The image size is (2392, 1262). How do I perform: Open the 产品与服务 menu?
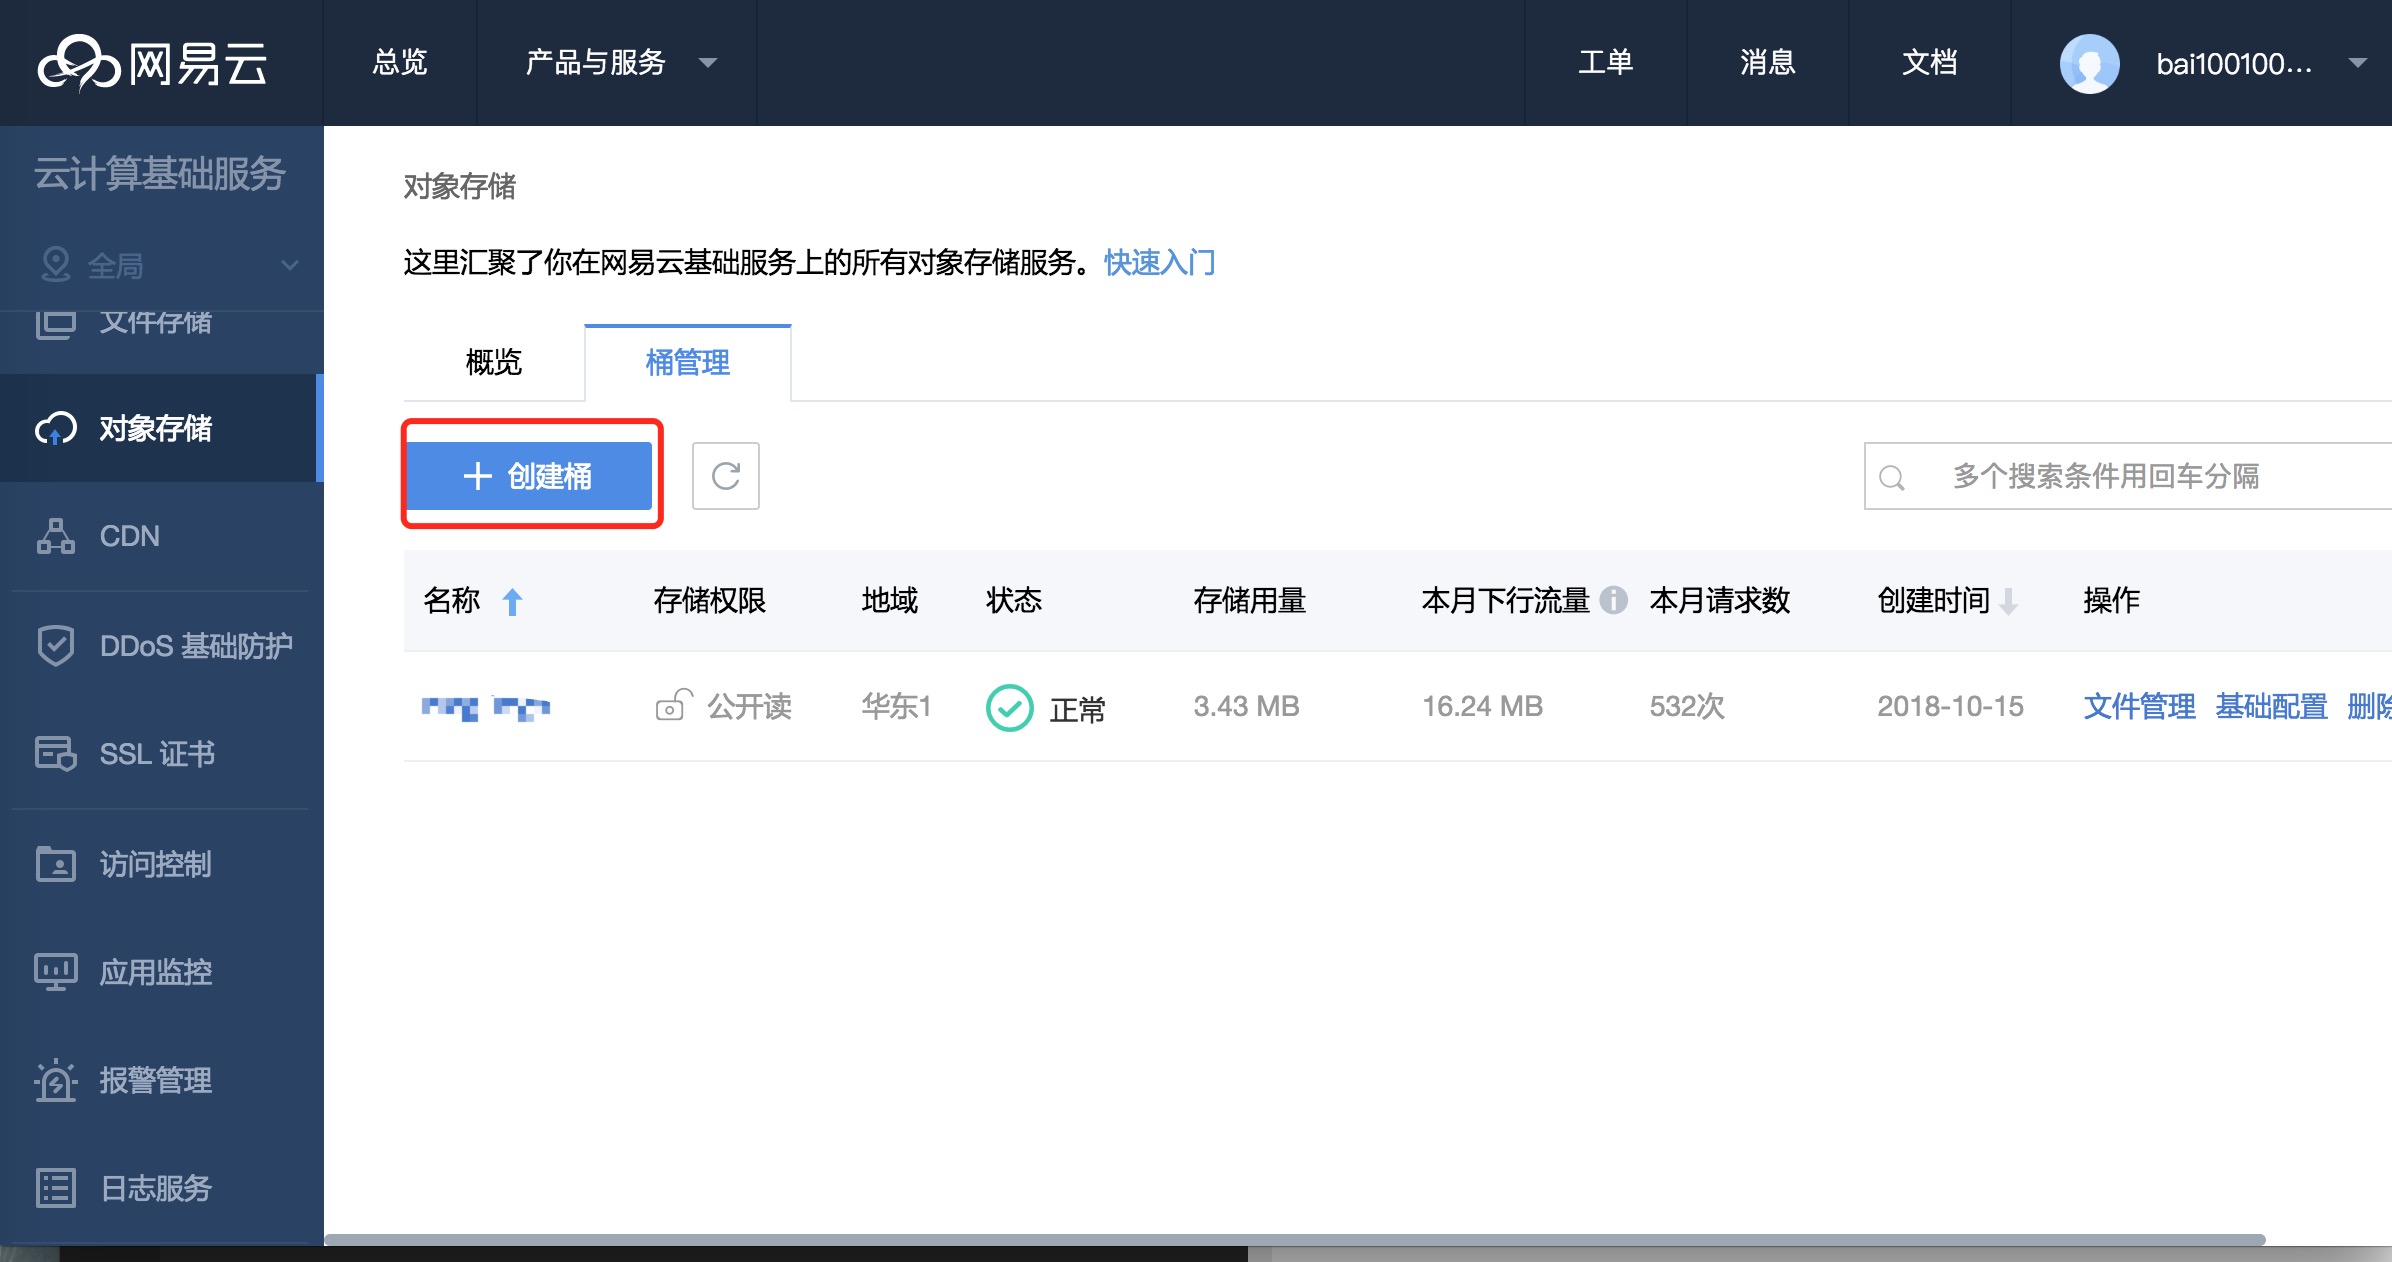click(x=617, y=63)
